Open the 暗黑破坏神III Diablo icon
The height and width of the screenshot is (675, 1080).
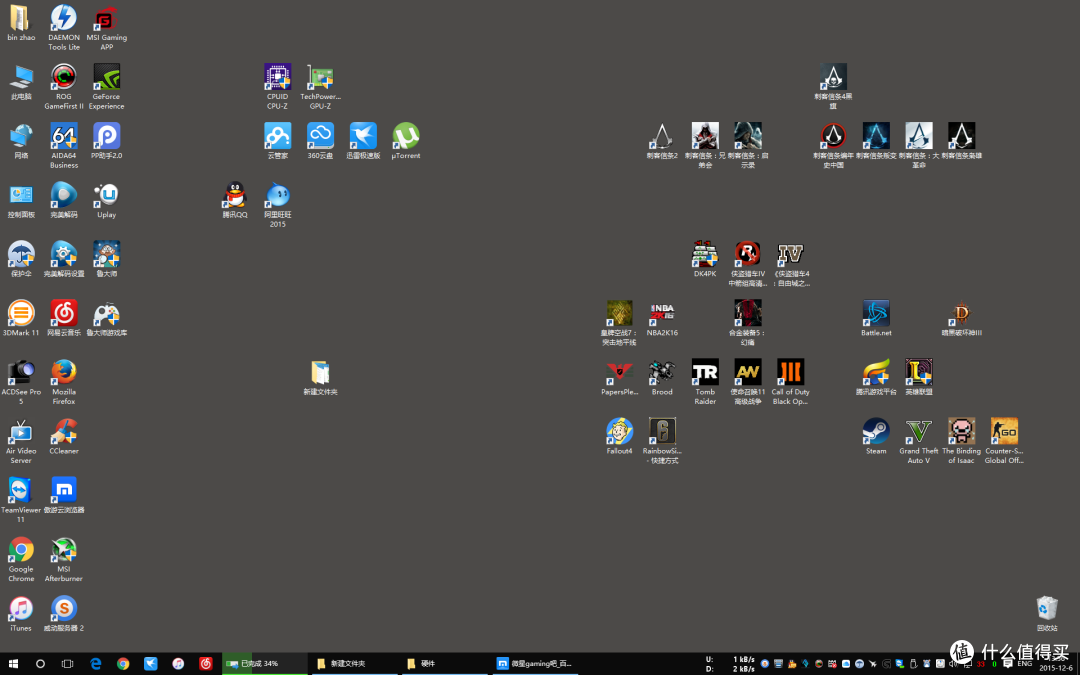(x=961, y=318)
